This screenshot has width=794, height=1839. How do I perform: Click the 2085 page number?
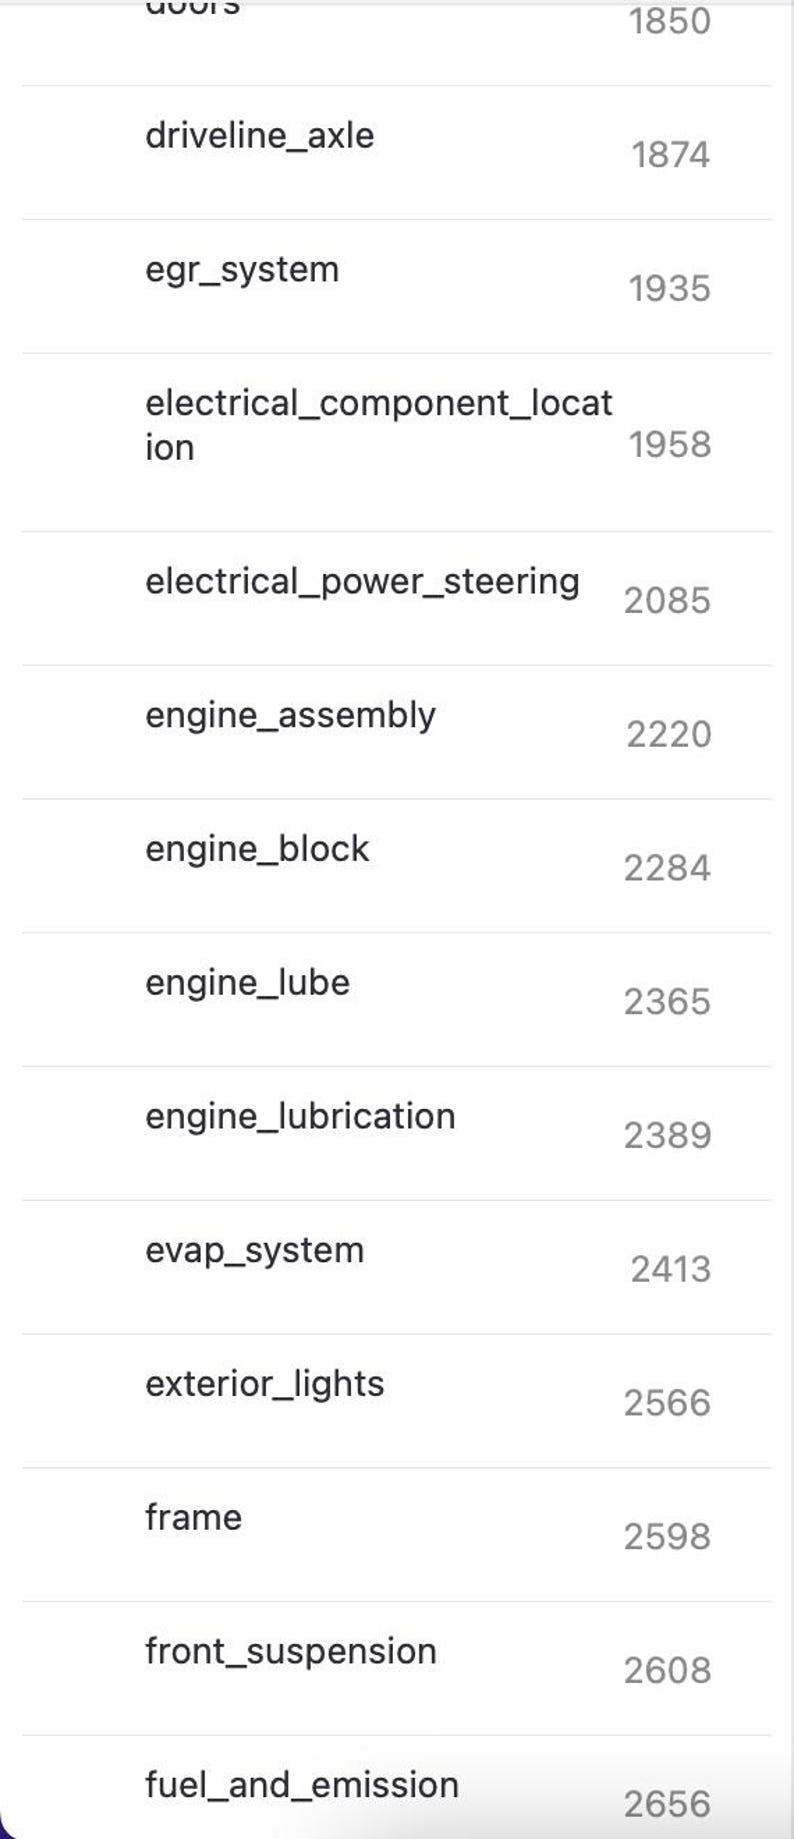pos(667,601)
